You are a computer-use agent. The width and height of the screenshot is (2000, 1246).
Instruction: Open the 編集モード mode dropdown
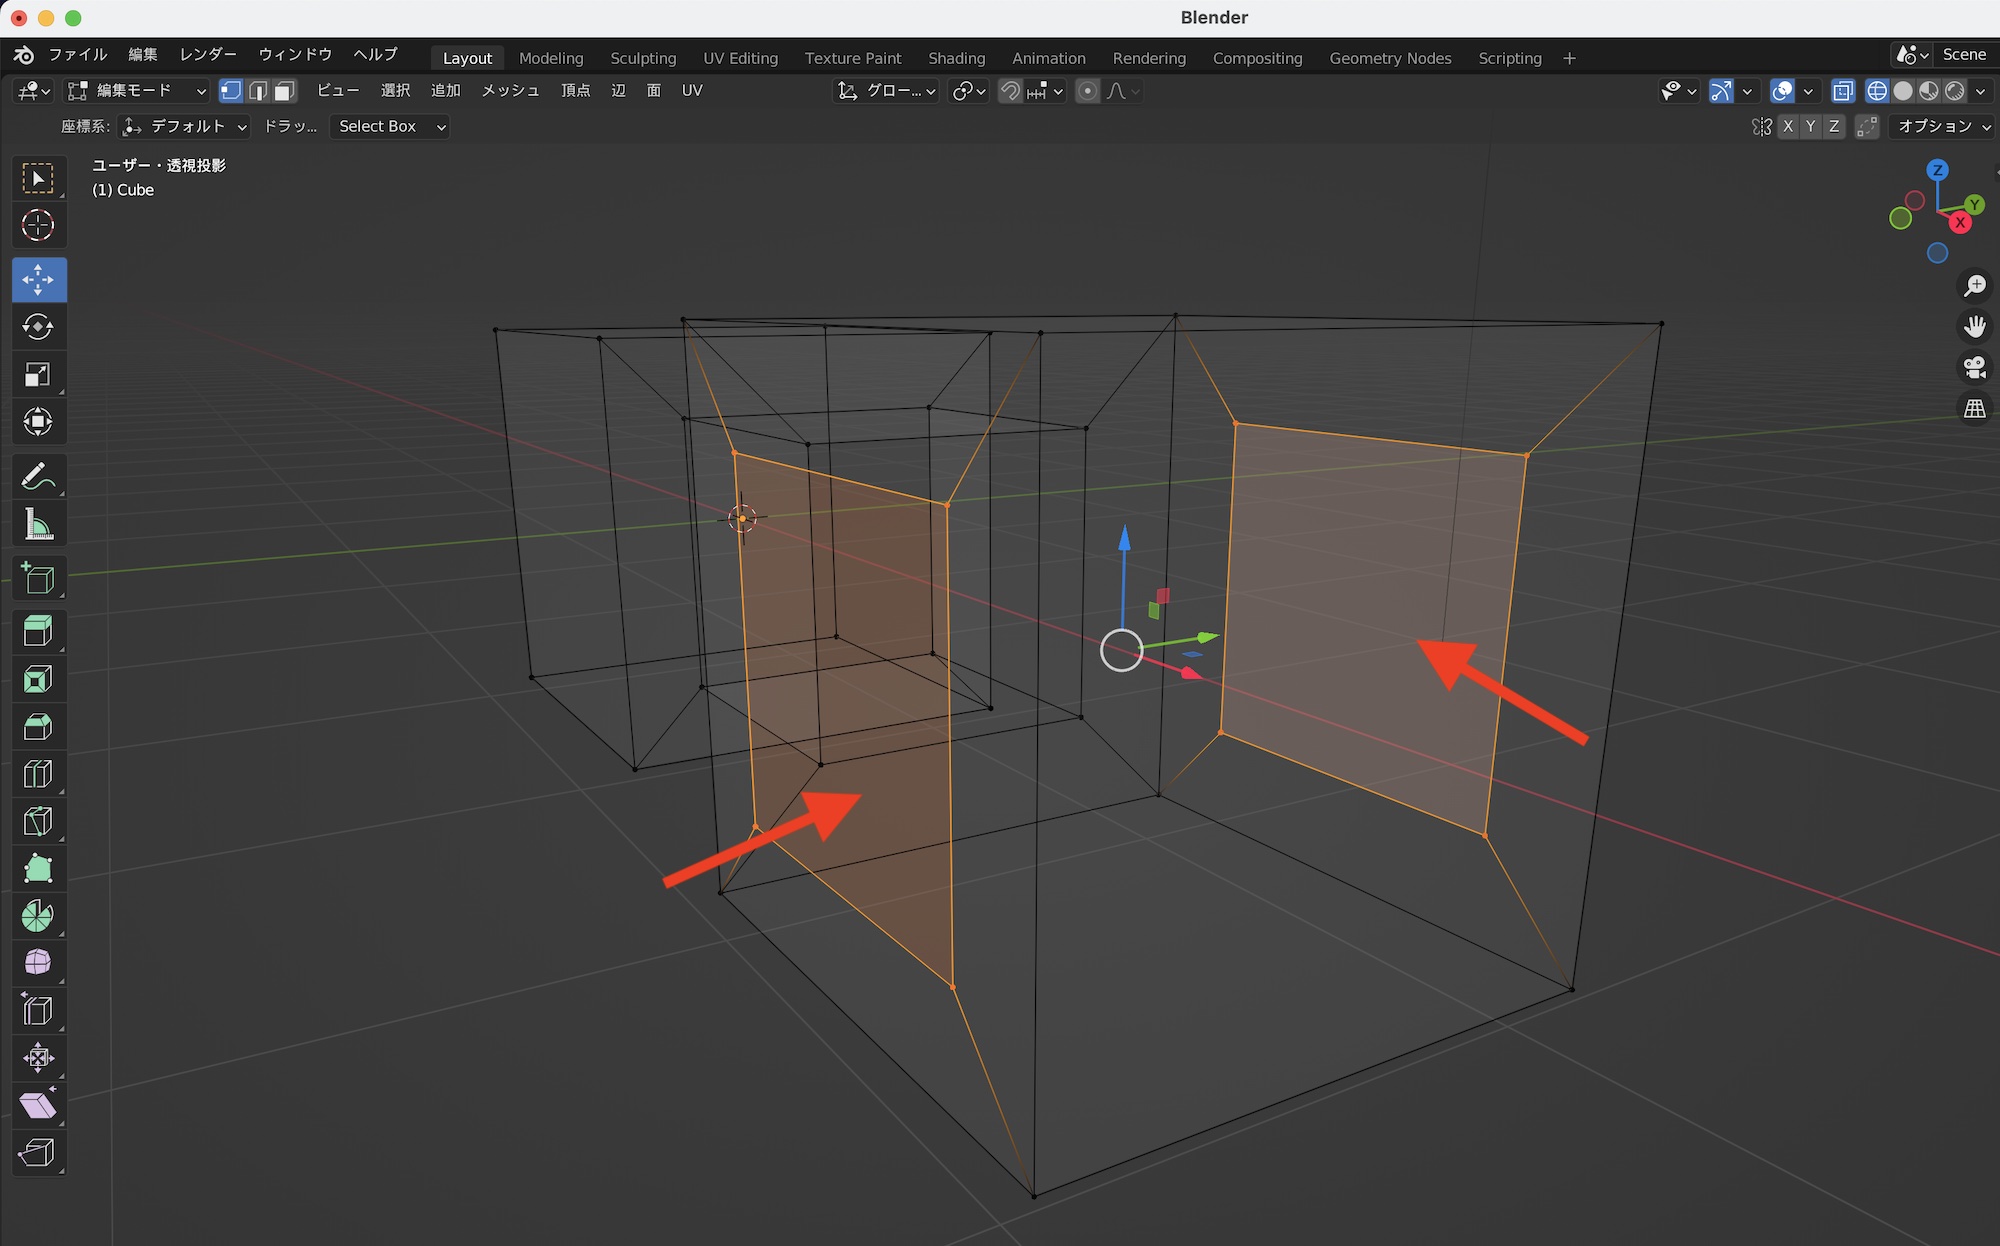coord(136,91)
